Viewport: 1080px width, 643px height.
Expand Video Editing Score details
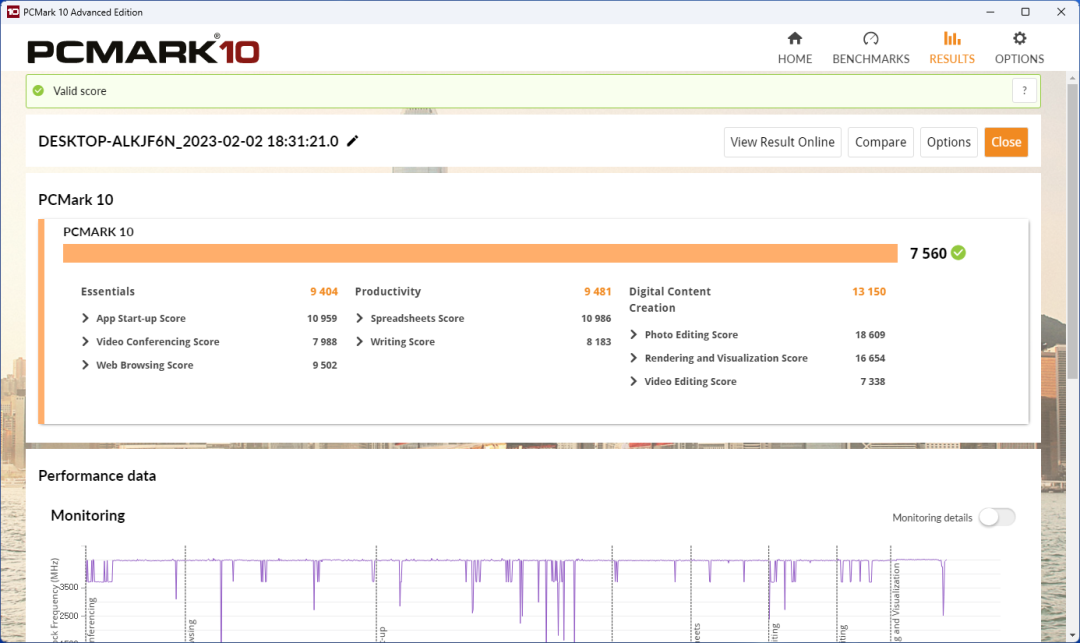(634, 381)
